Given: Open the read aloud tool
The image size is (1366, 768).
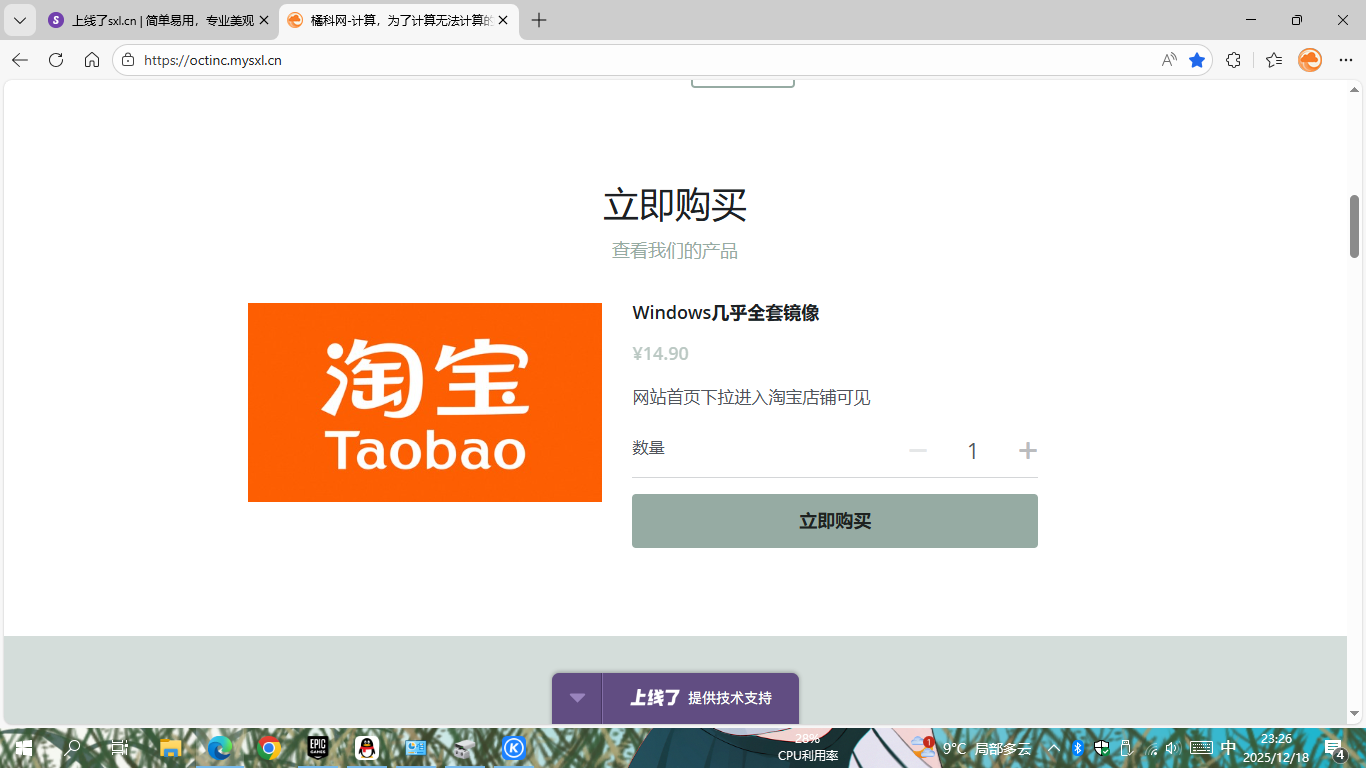Looking at the screenshot, I should point(1169,60).
